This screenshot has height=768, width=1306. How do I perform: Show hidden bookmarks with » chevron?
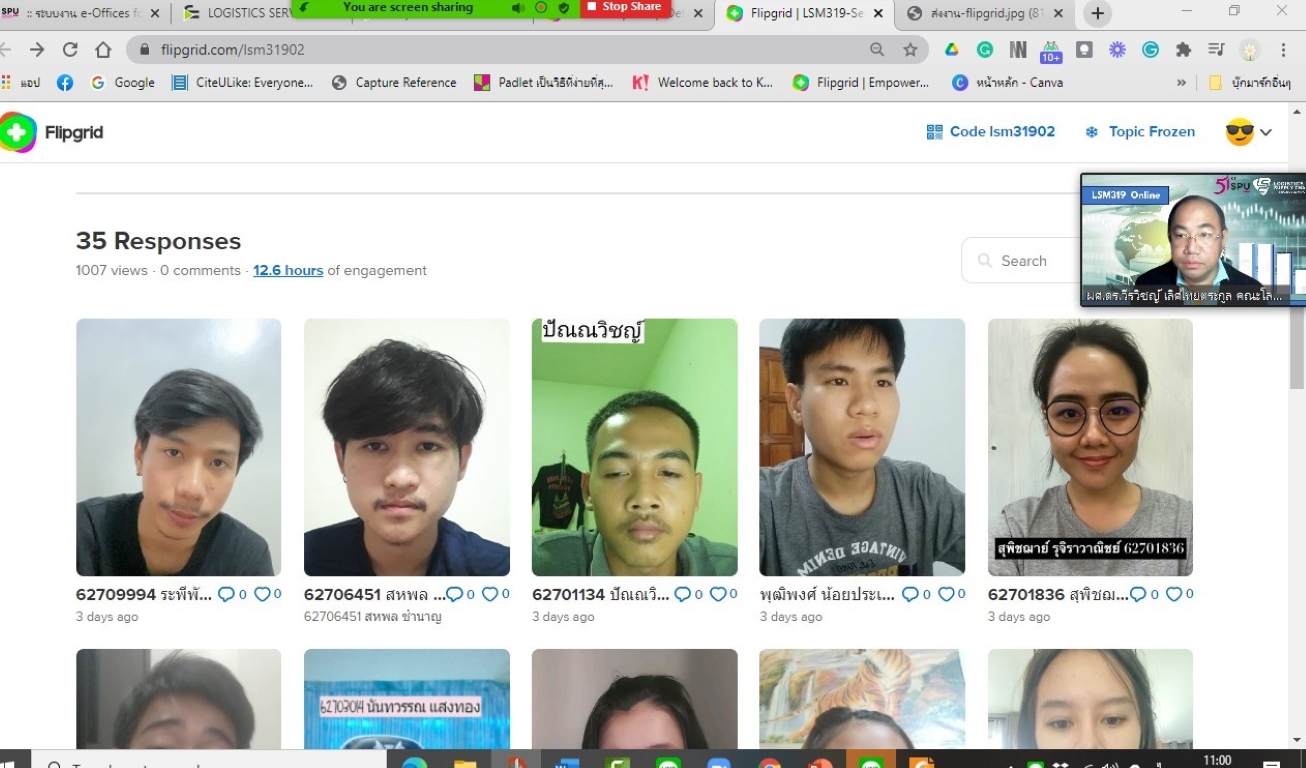(x=1182, y=83)
